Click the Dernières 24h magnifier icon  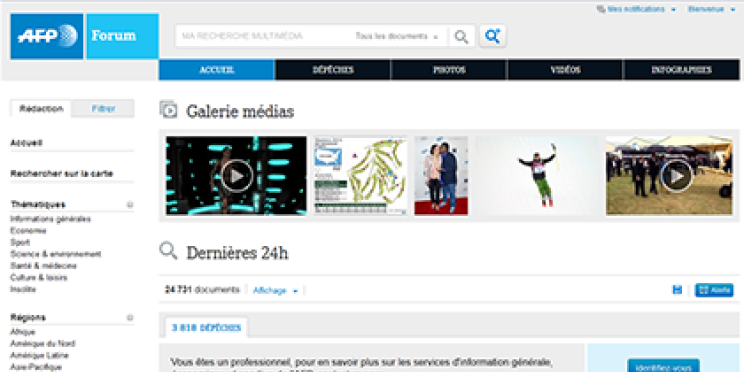tap(168, 251)
